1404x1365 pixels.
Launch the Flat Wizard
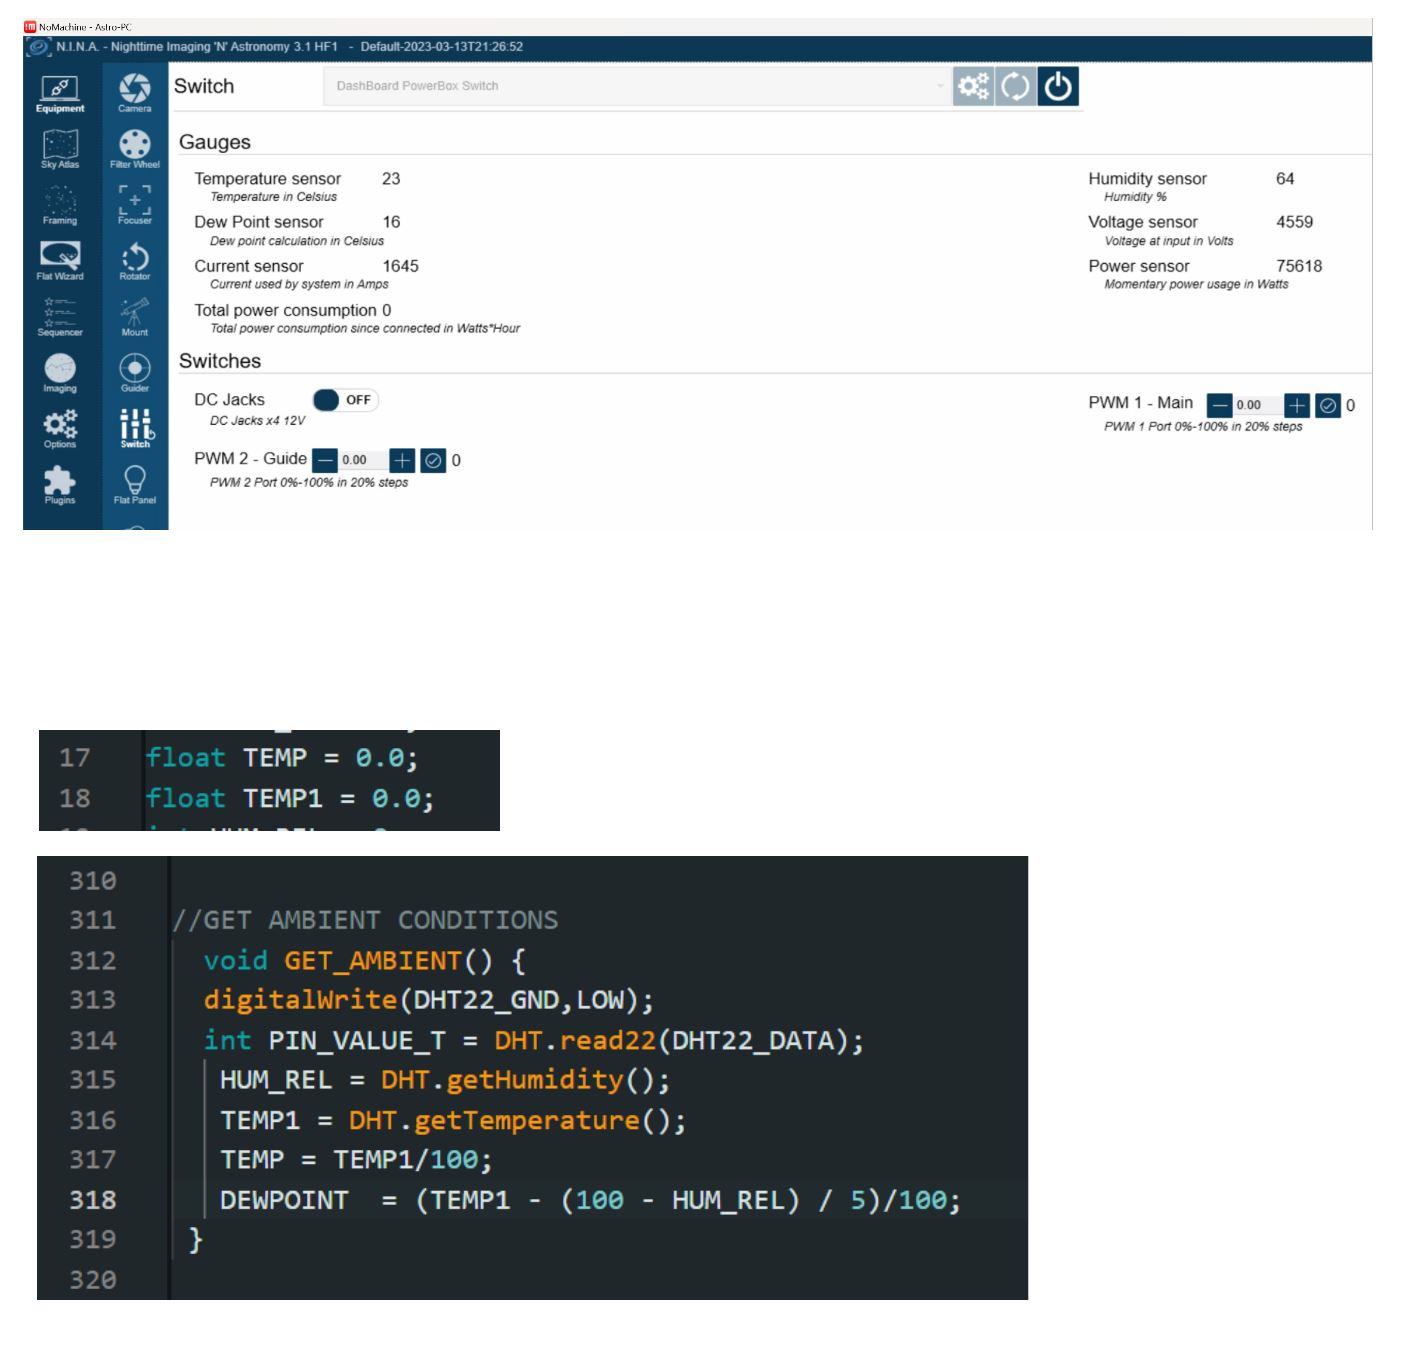[x=60, y=262]
